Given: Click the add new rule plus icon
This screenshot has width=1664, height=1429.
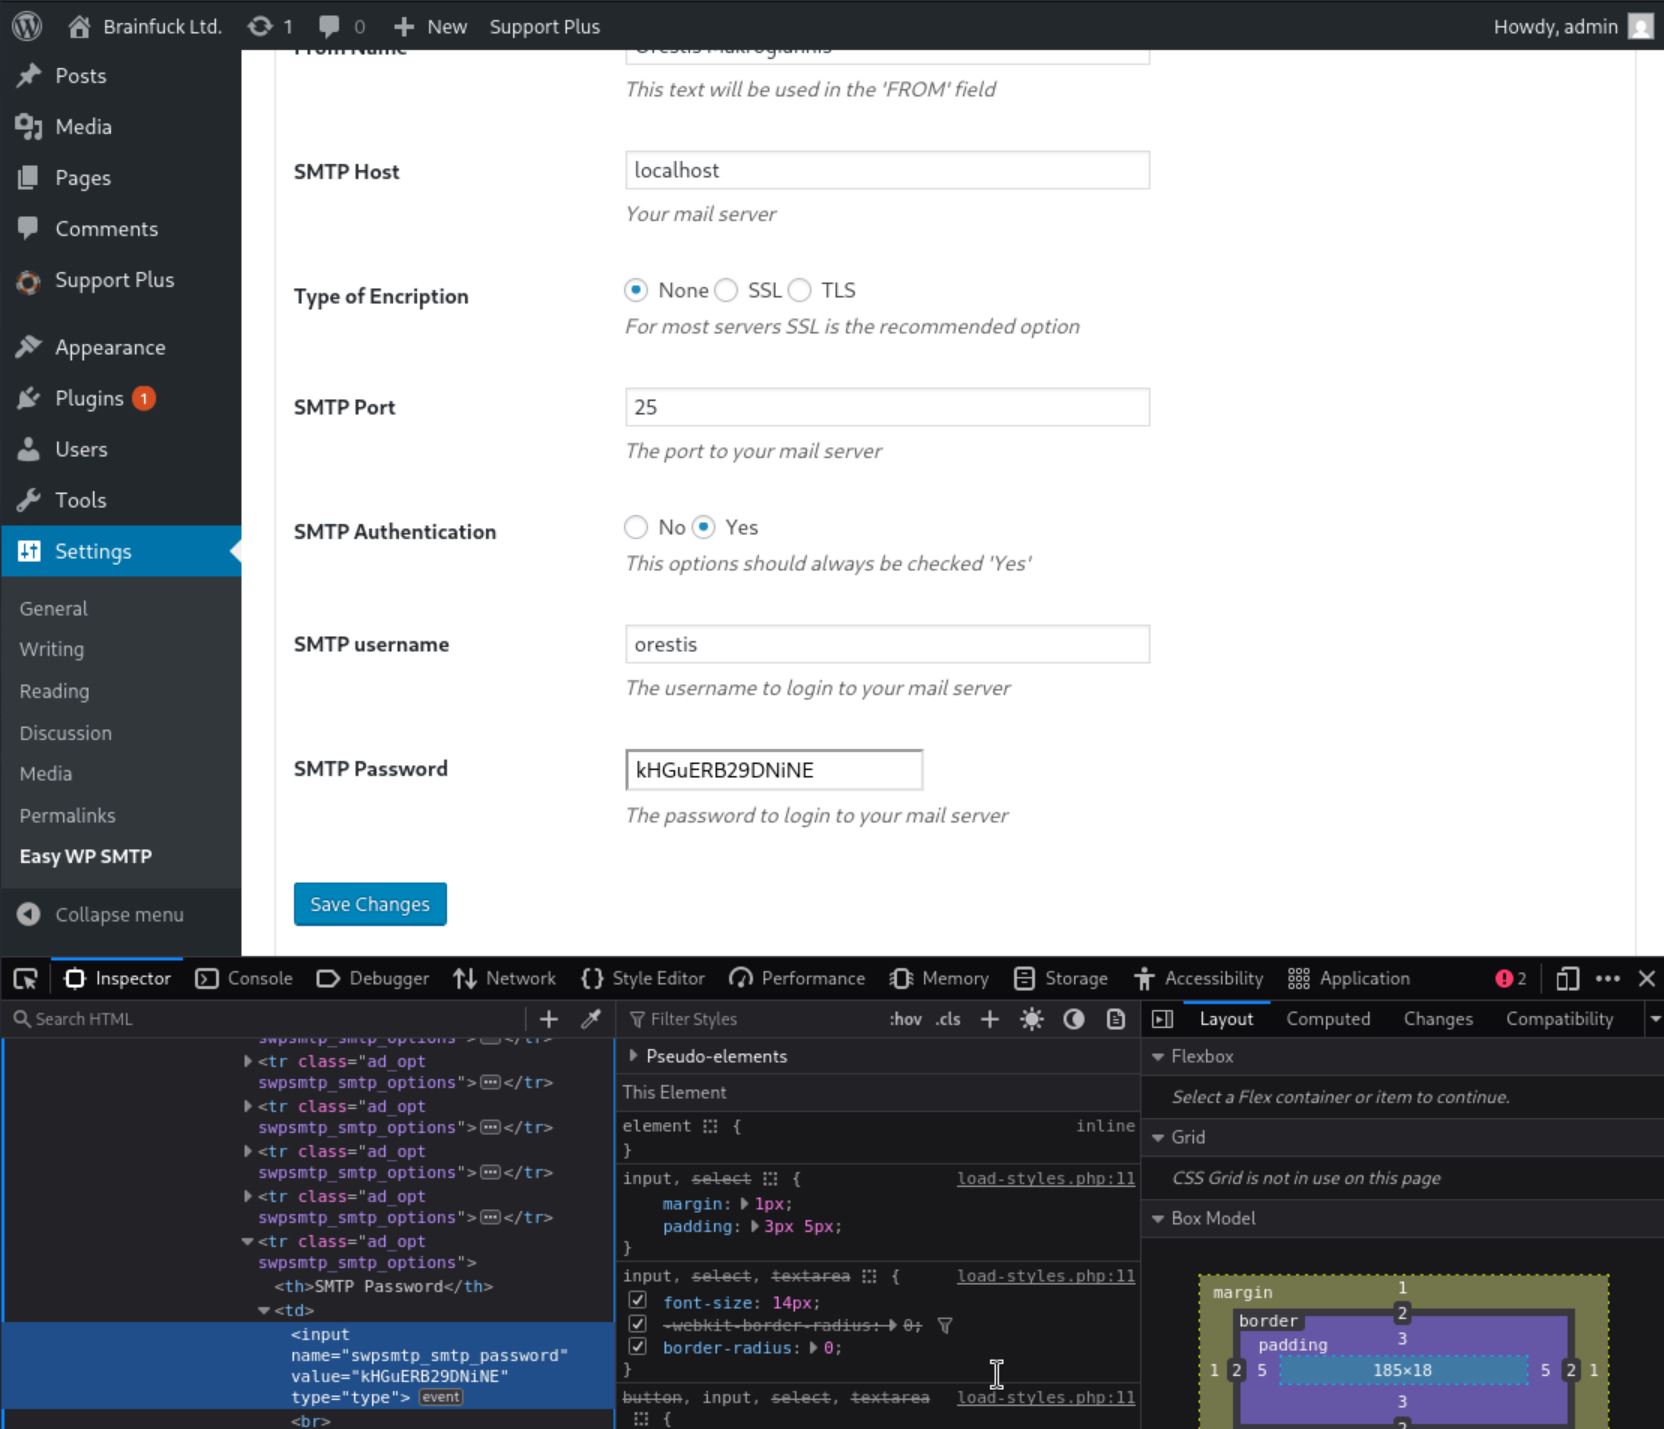Looking at the screenshot, I should [x=989, y=1019].
